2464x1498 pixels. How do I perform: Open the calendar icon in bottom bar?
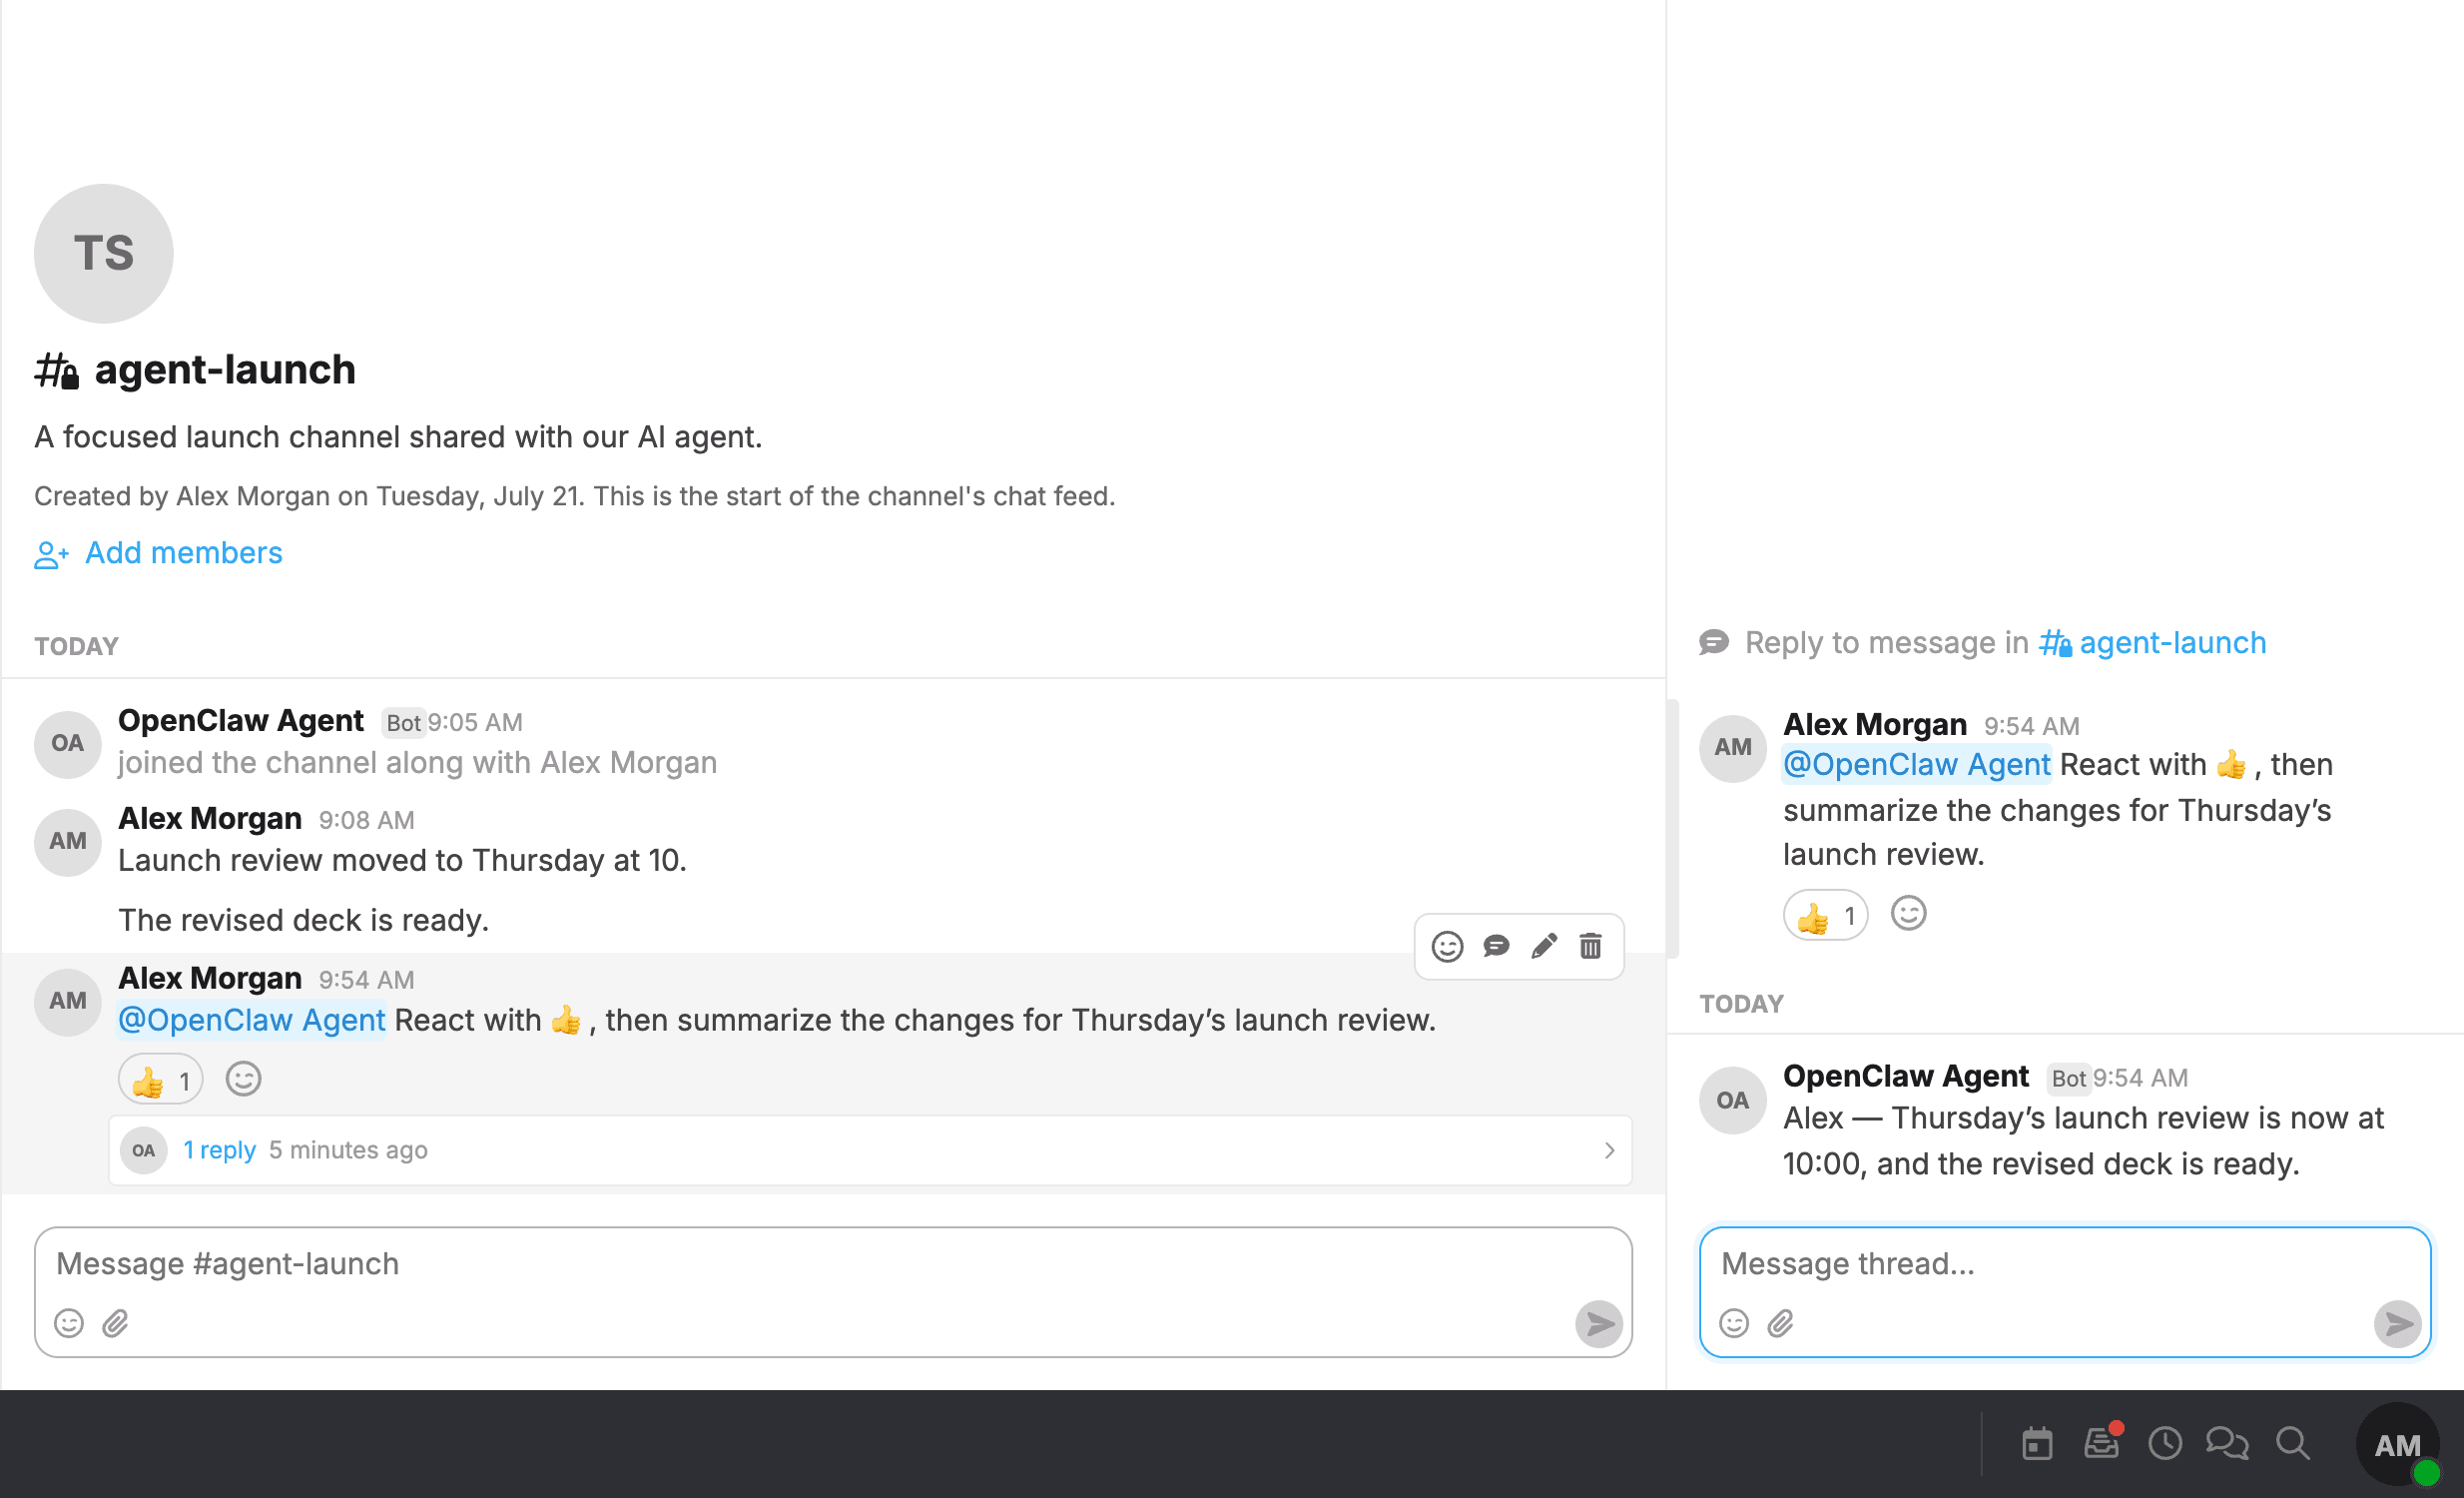pyautogui.click(x=2037, y=1444)
